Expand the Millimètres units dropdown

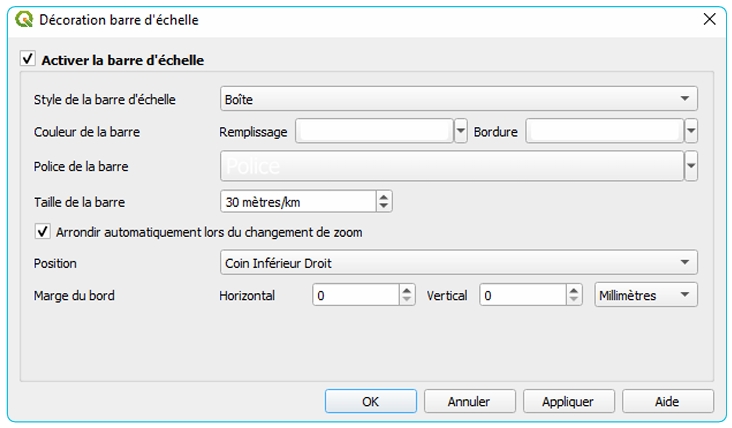tap(645, 295)
